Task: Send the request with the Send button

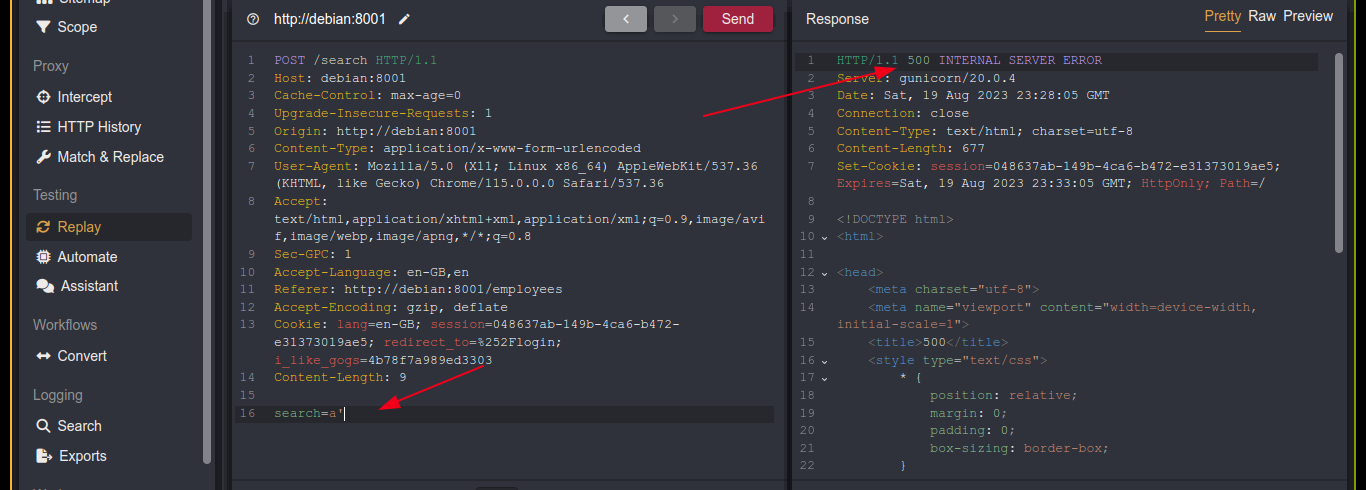Action: click(737, 19)
